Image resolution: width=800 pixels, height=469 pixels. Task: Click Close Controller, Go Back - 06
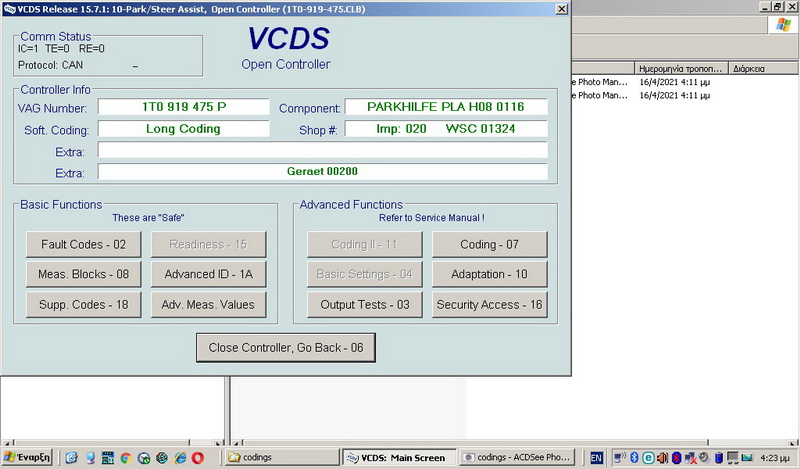point(286,348)
